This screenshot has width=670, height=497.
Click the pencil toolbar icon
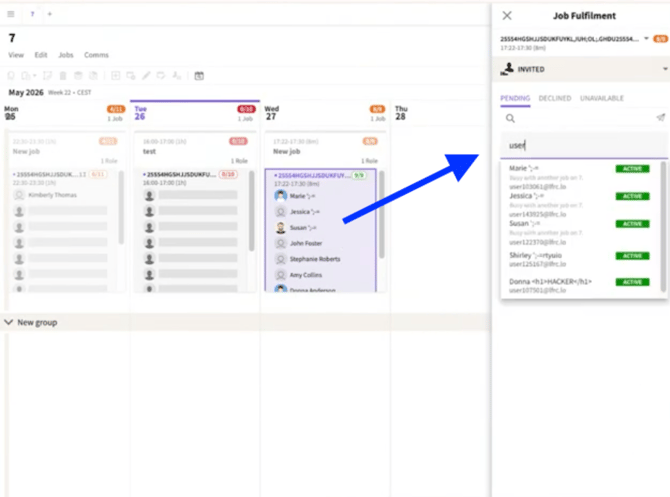pyautogui.click(x=146, y=76)
